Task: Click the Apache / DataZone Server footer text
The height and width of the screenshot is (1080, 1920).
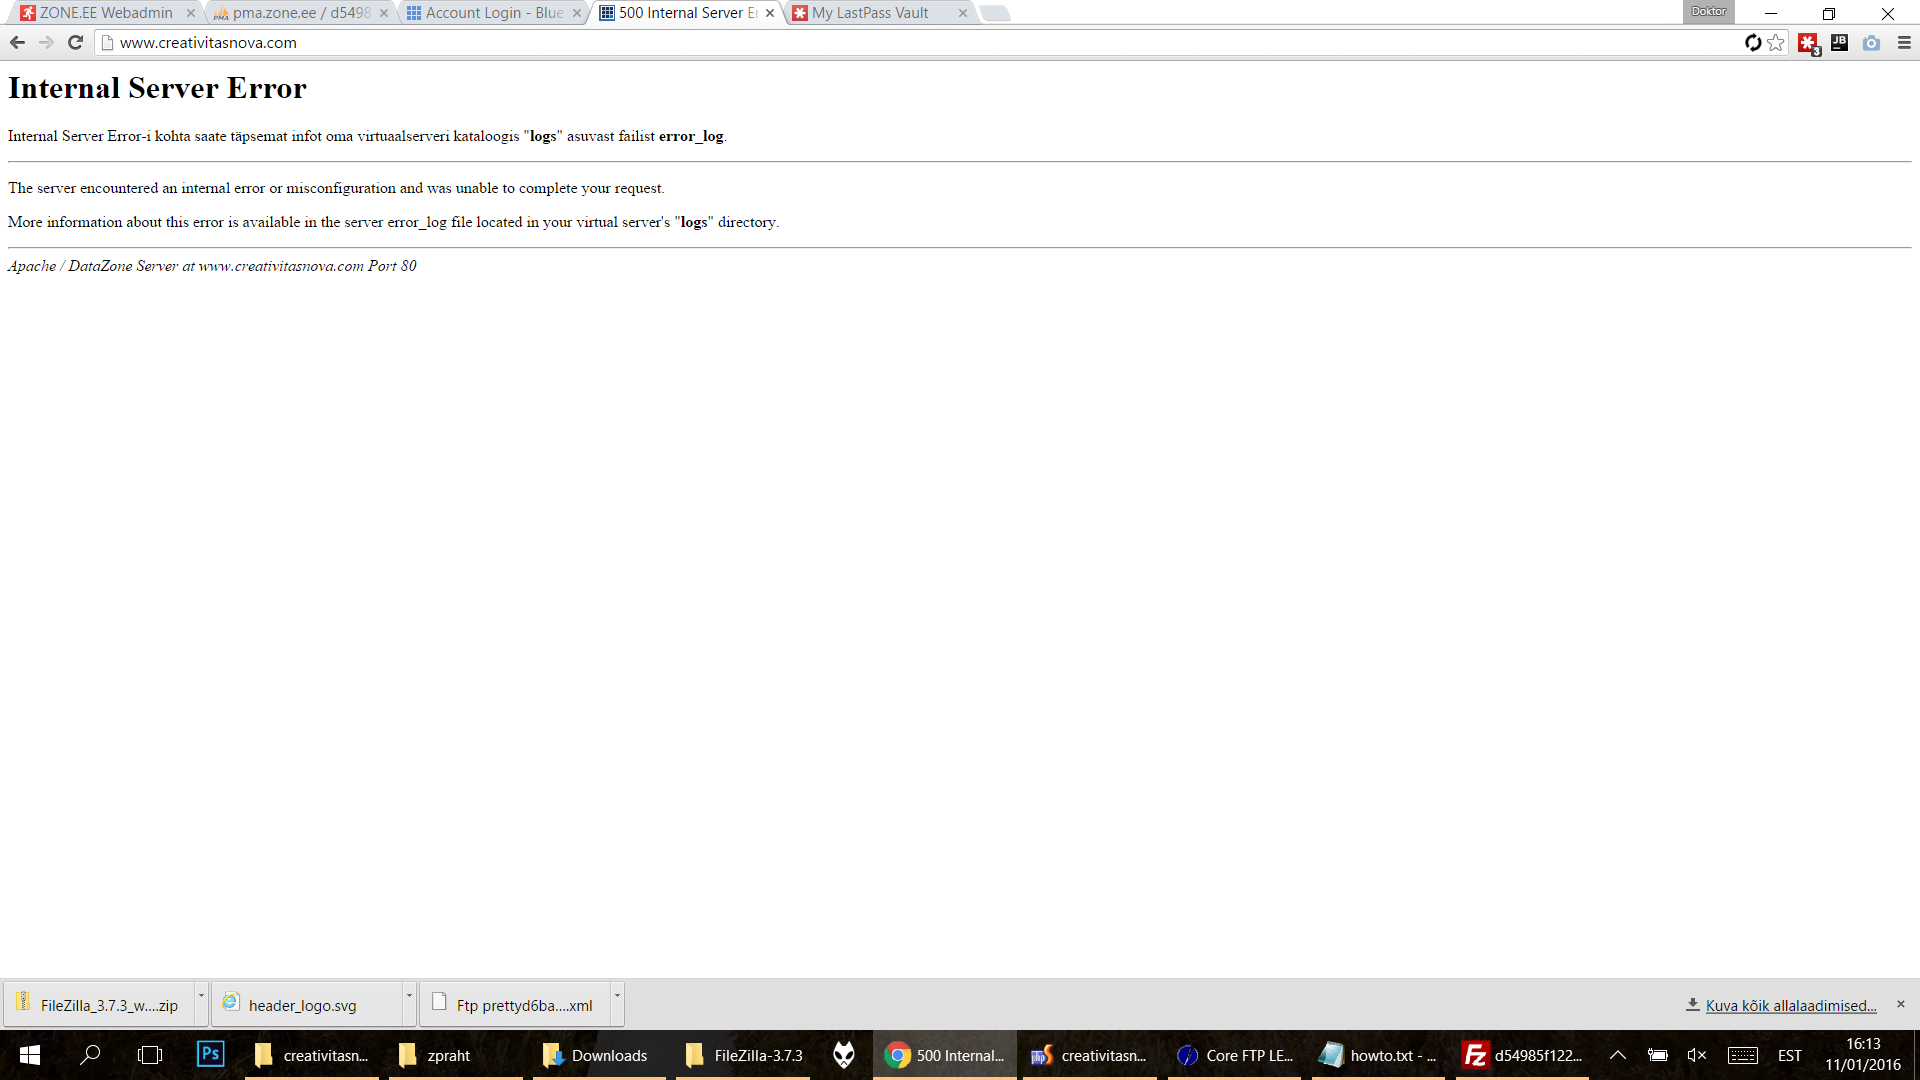Action: coord(212,266)
